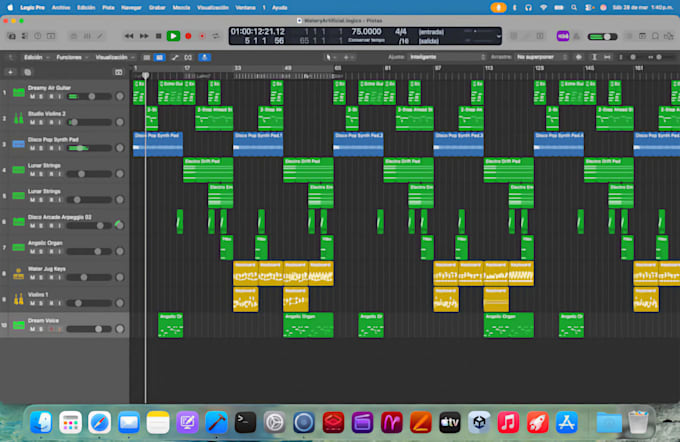Select the first blue Disco Pop Synth Pad region
Viewport: 680px width, 442px height.
click(x=158, y=144)
